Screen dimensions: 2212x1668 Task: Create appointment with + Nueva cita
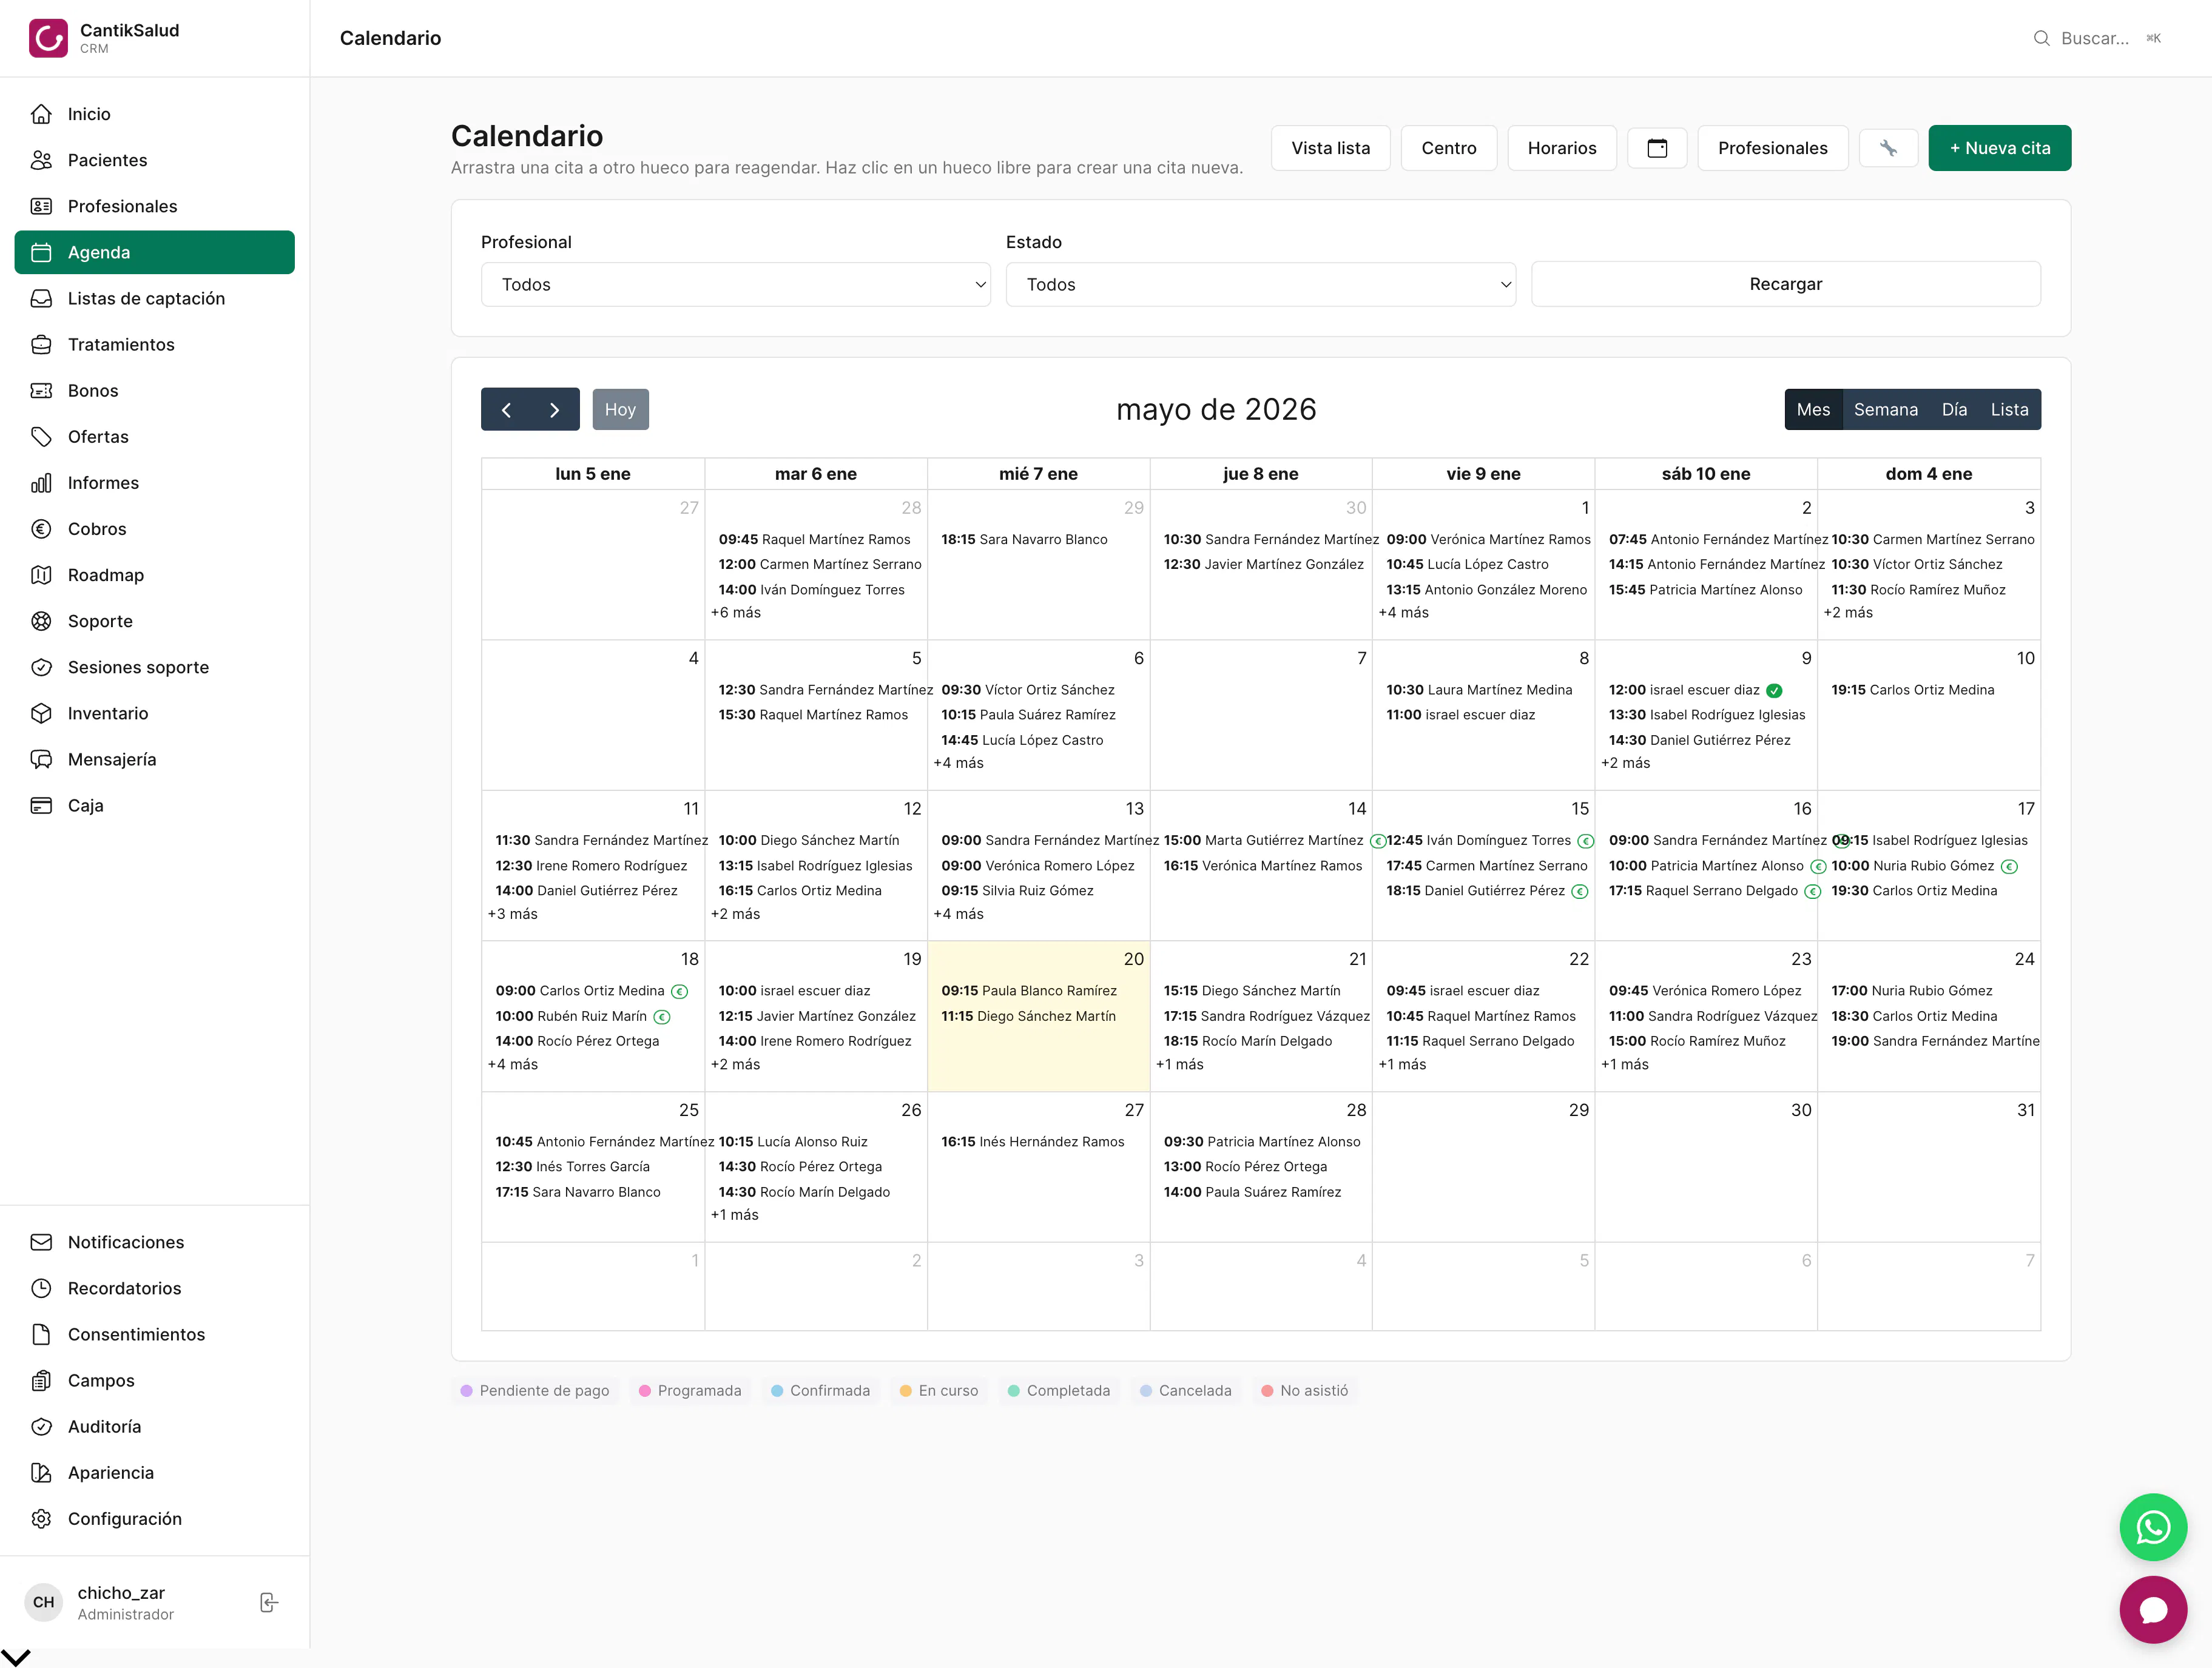(1999, 148)
